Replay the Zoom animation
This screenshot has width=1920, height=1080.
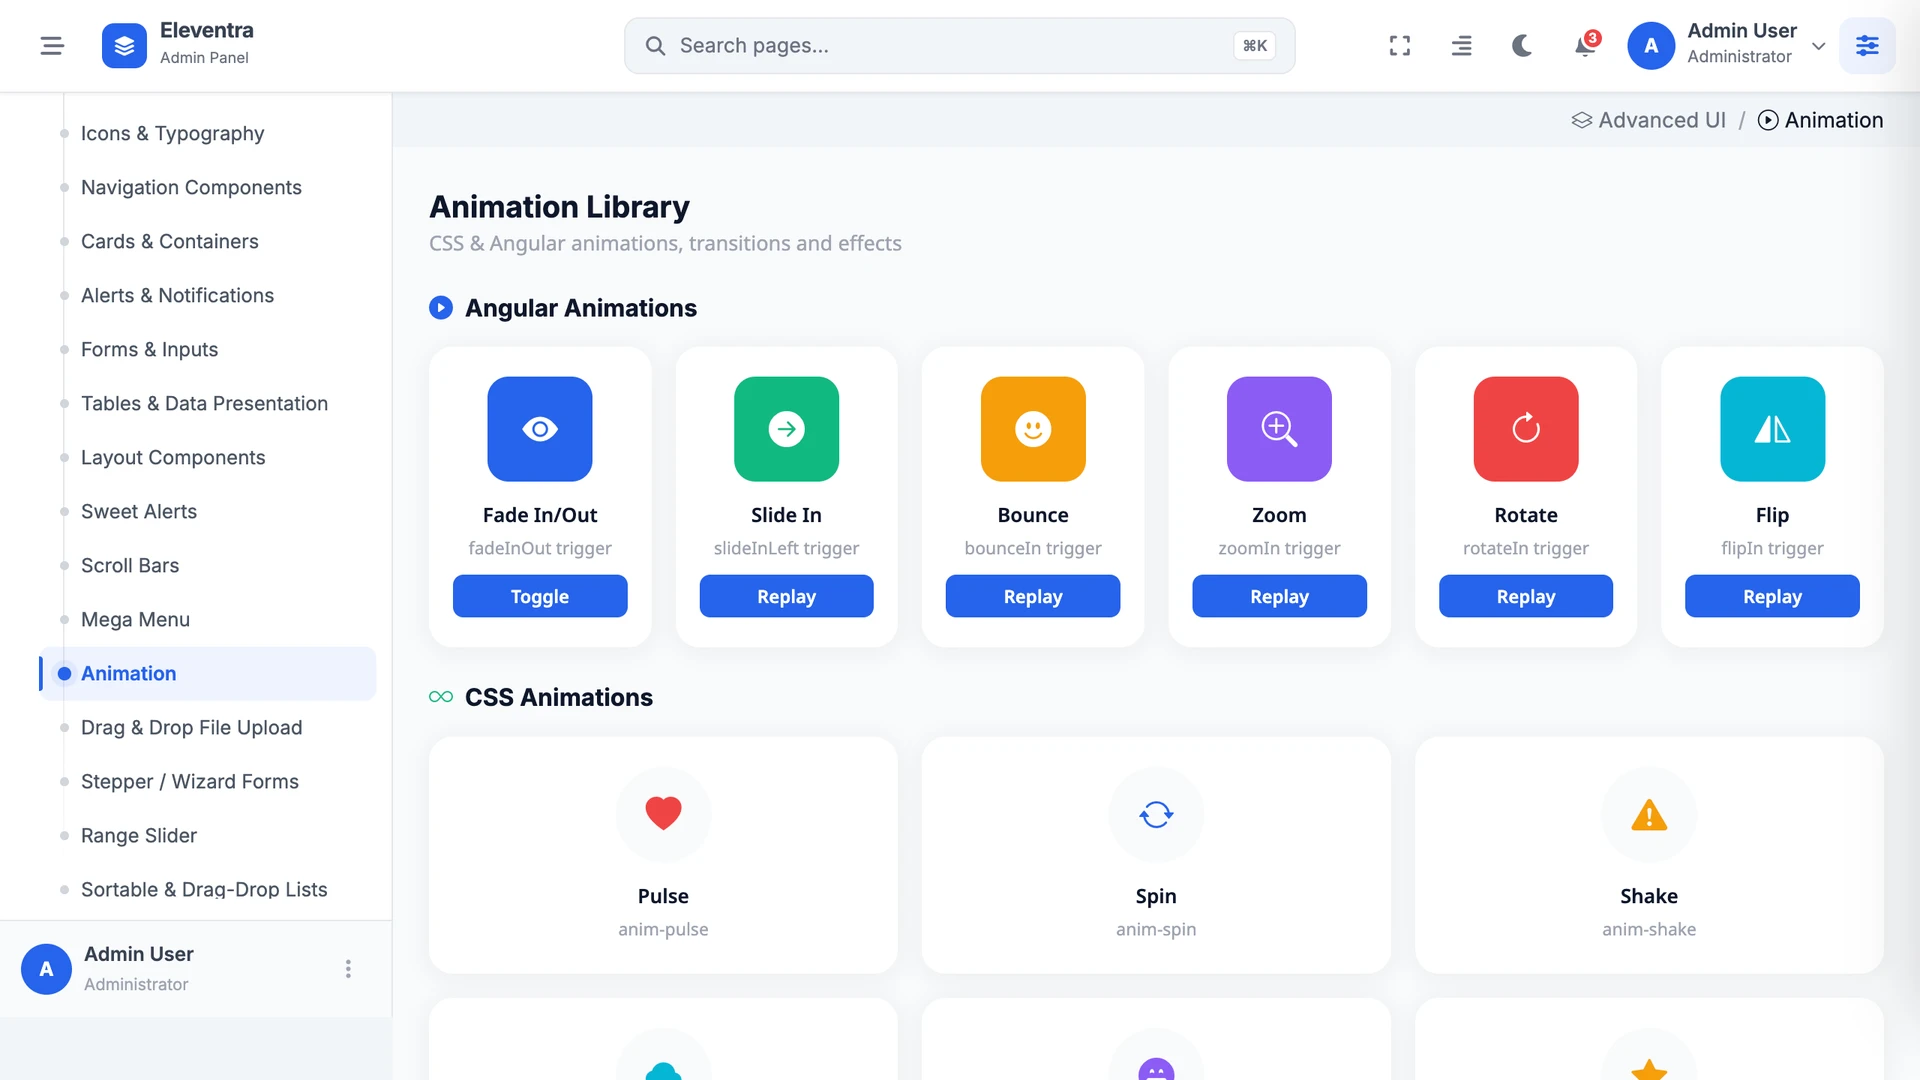coord(1279,596)
